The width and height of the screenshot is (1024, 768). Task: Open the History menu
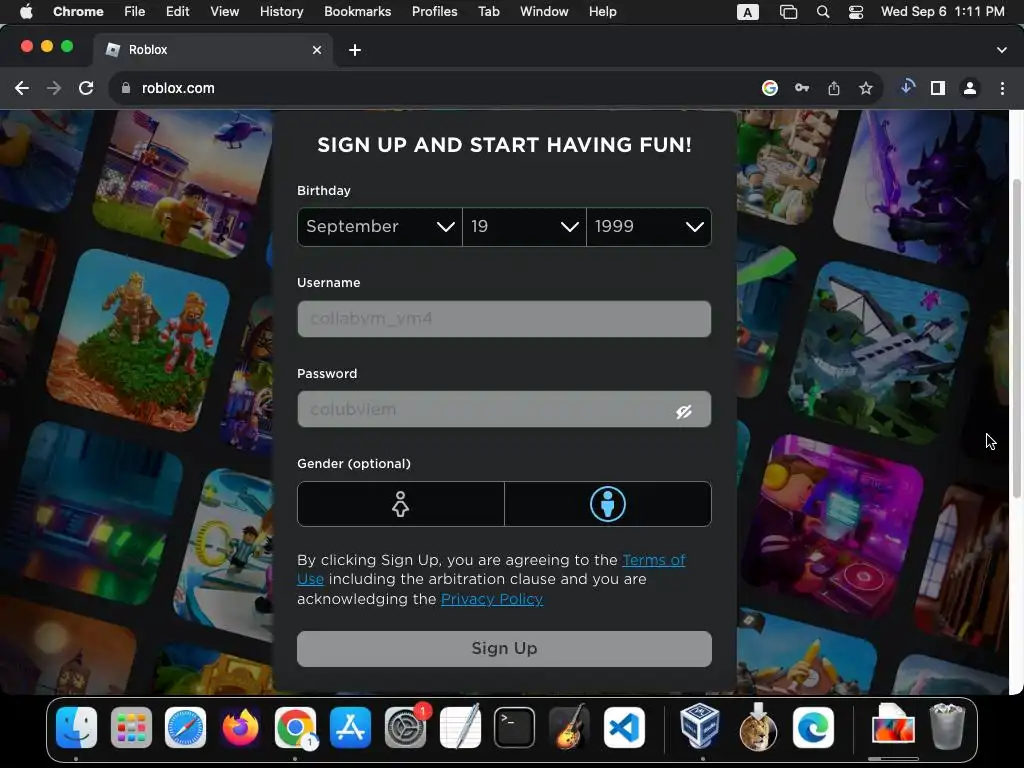click(x=281, y=11)
